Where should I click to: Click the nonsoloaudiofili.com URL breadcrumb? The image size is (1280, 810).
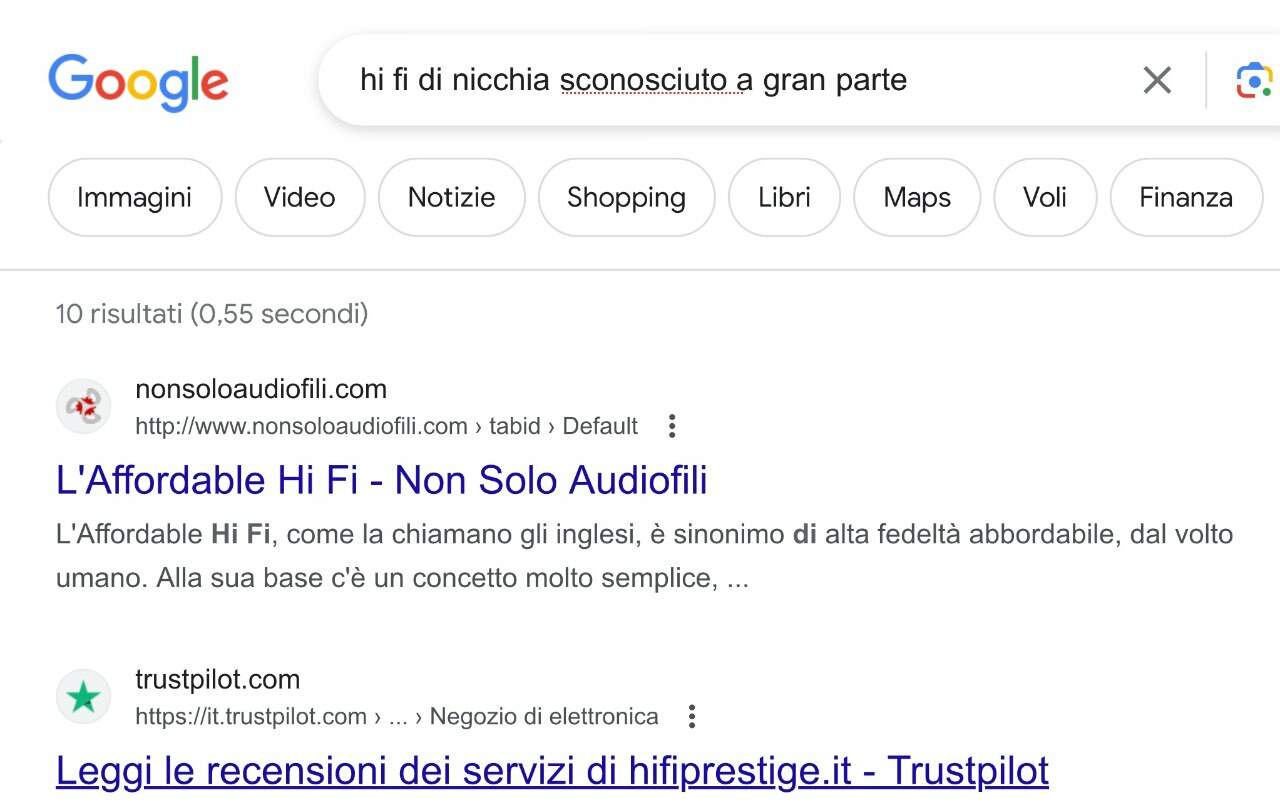386,426
